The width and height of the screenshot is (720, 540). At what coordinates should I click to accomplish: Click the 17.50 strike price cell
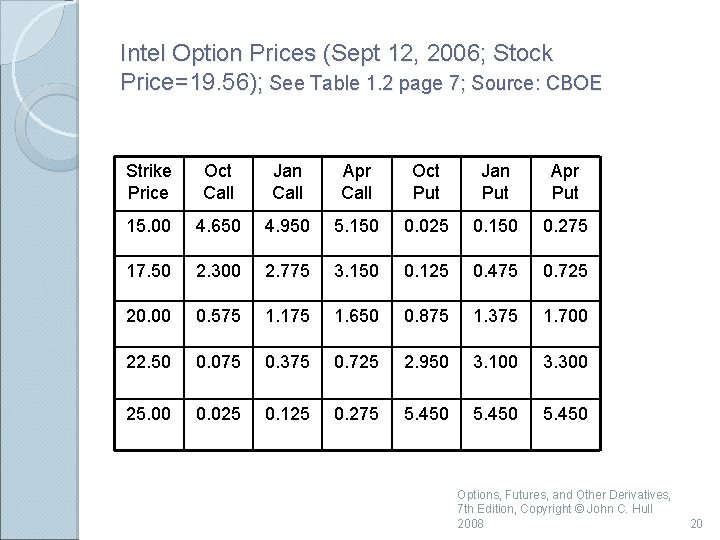(149, 279)
